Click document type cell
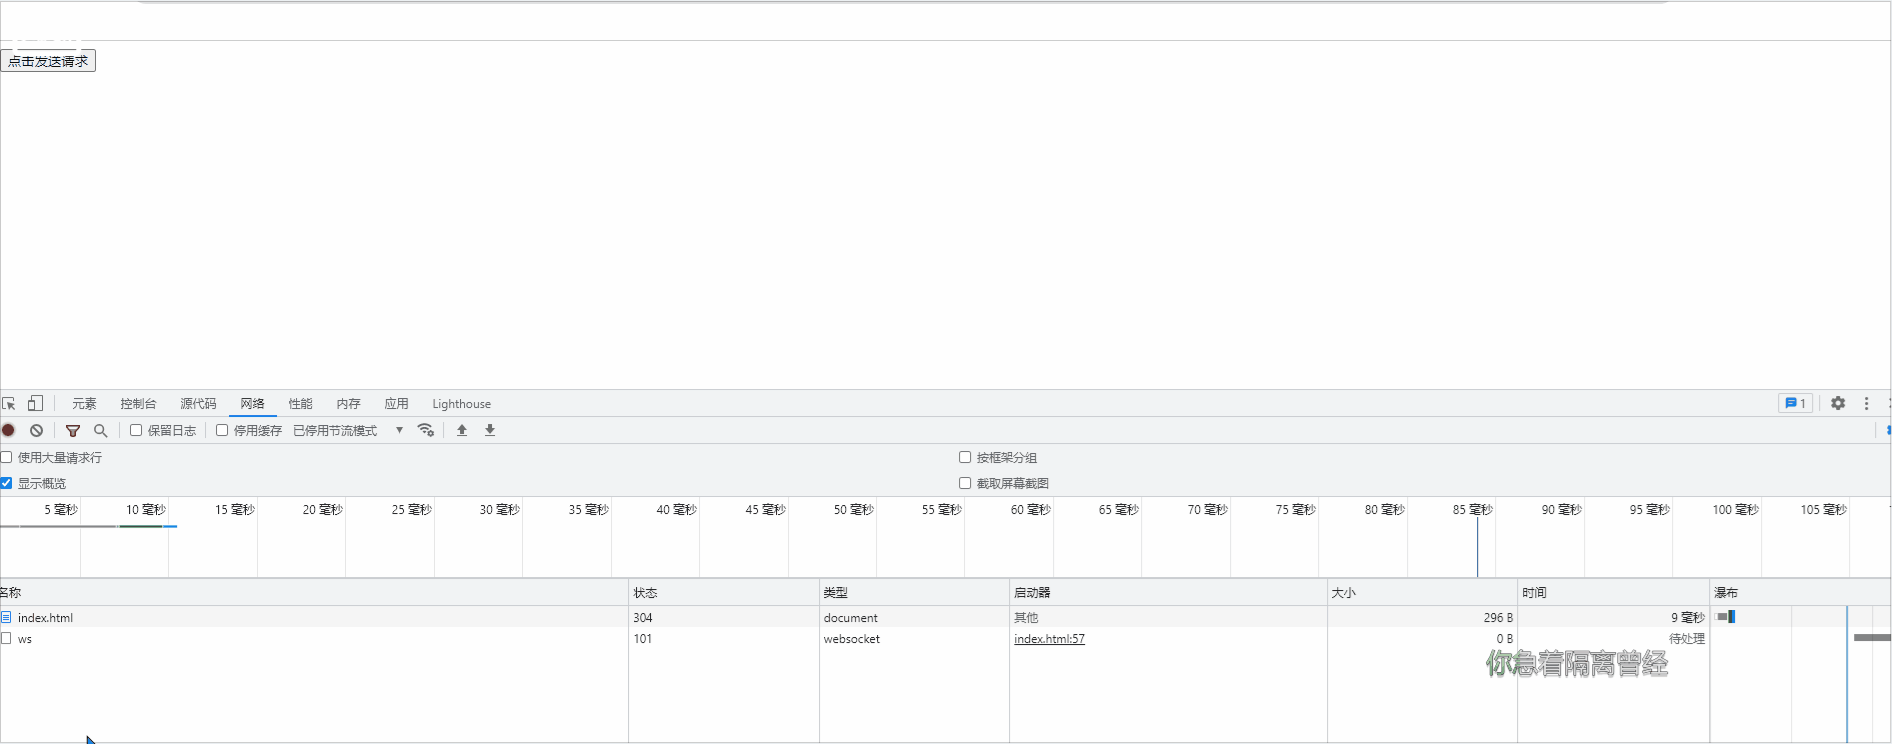 (x=850, y=618)
